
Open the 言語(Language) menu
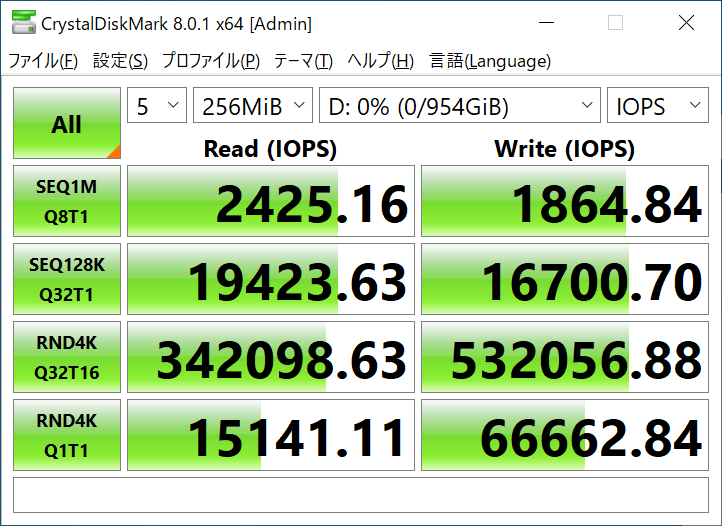pos(490,61)
